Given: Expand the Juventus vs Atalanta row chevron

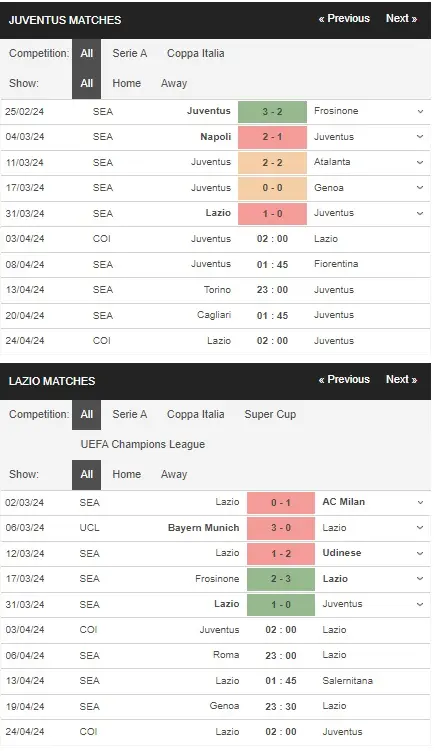Looking at the screenshot, I should [420, 162].
